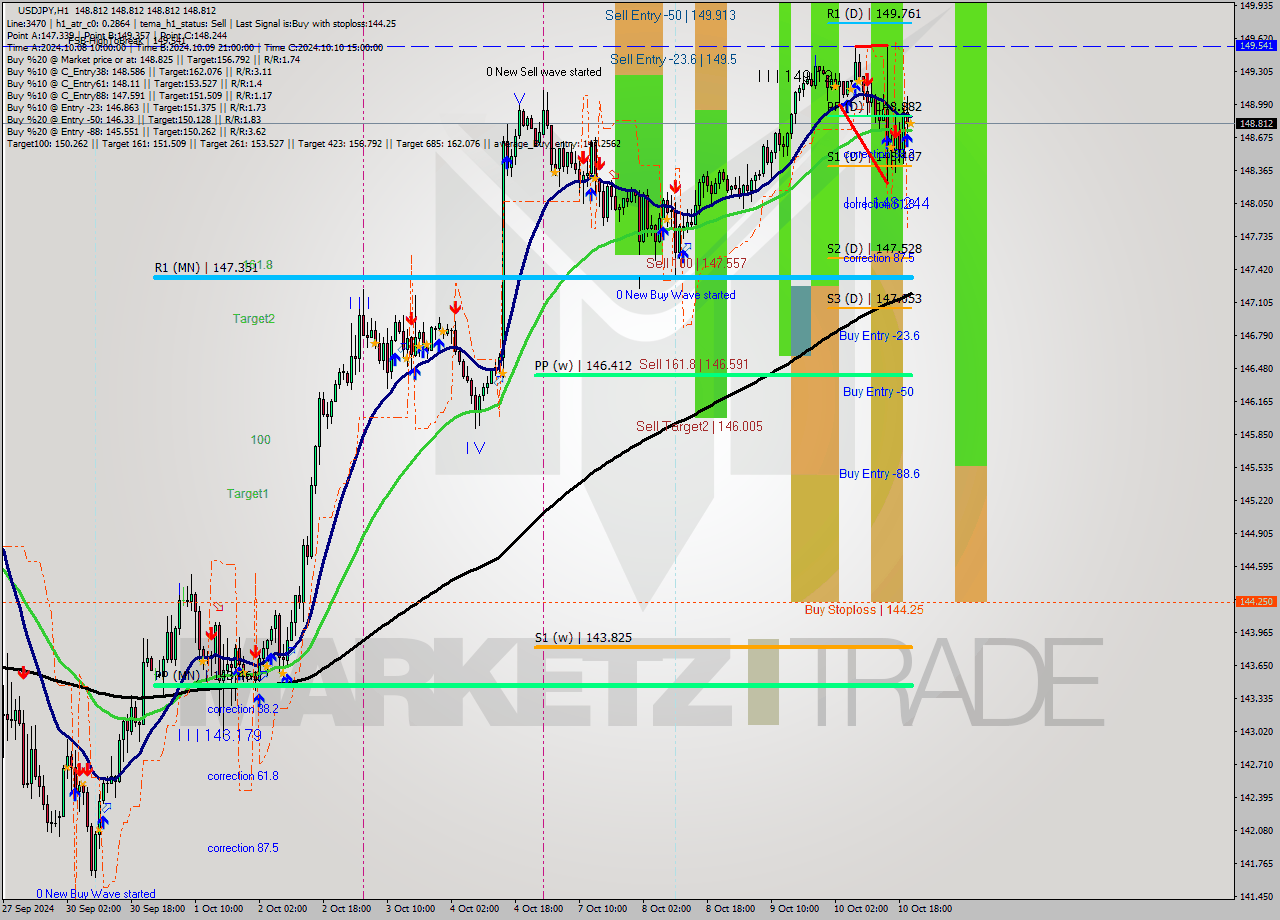Click the I I I 143.179 wave label

click(x=219, y=735)
